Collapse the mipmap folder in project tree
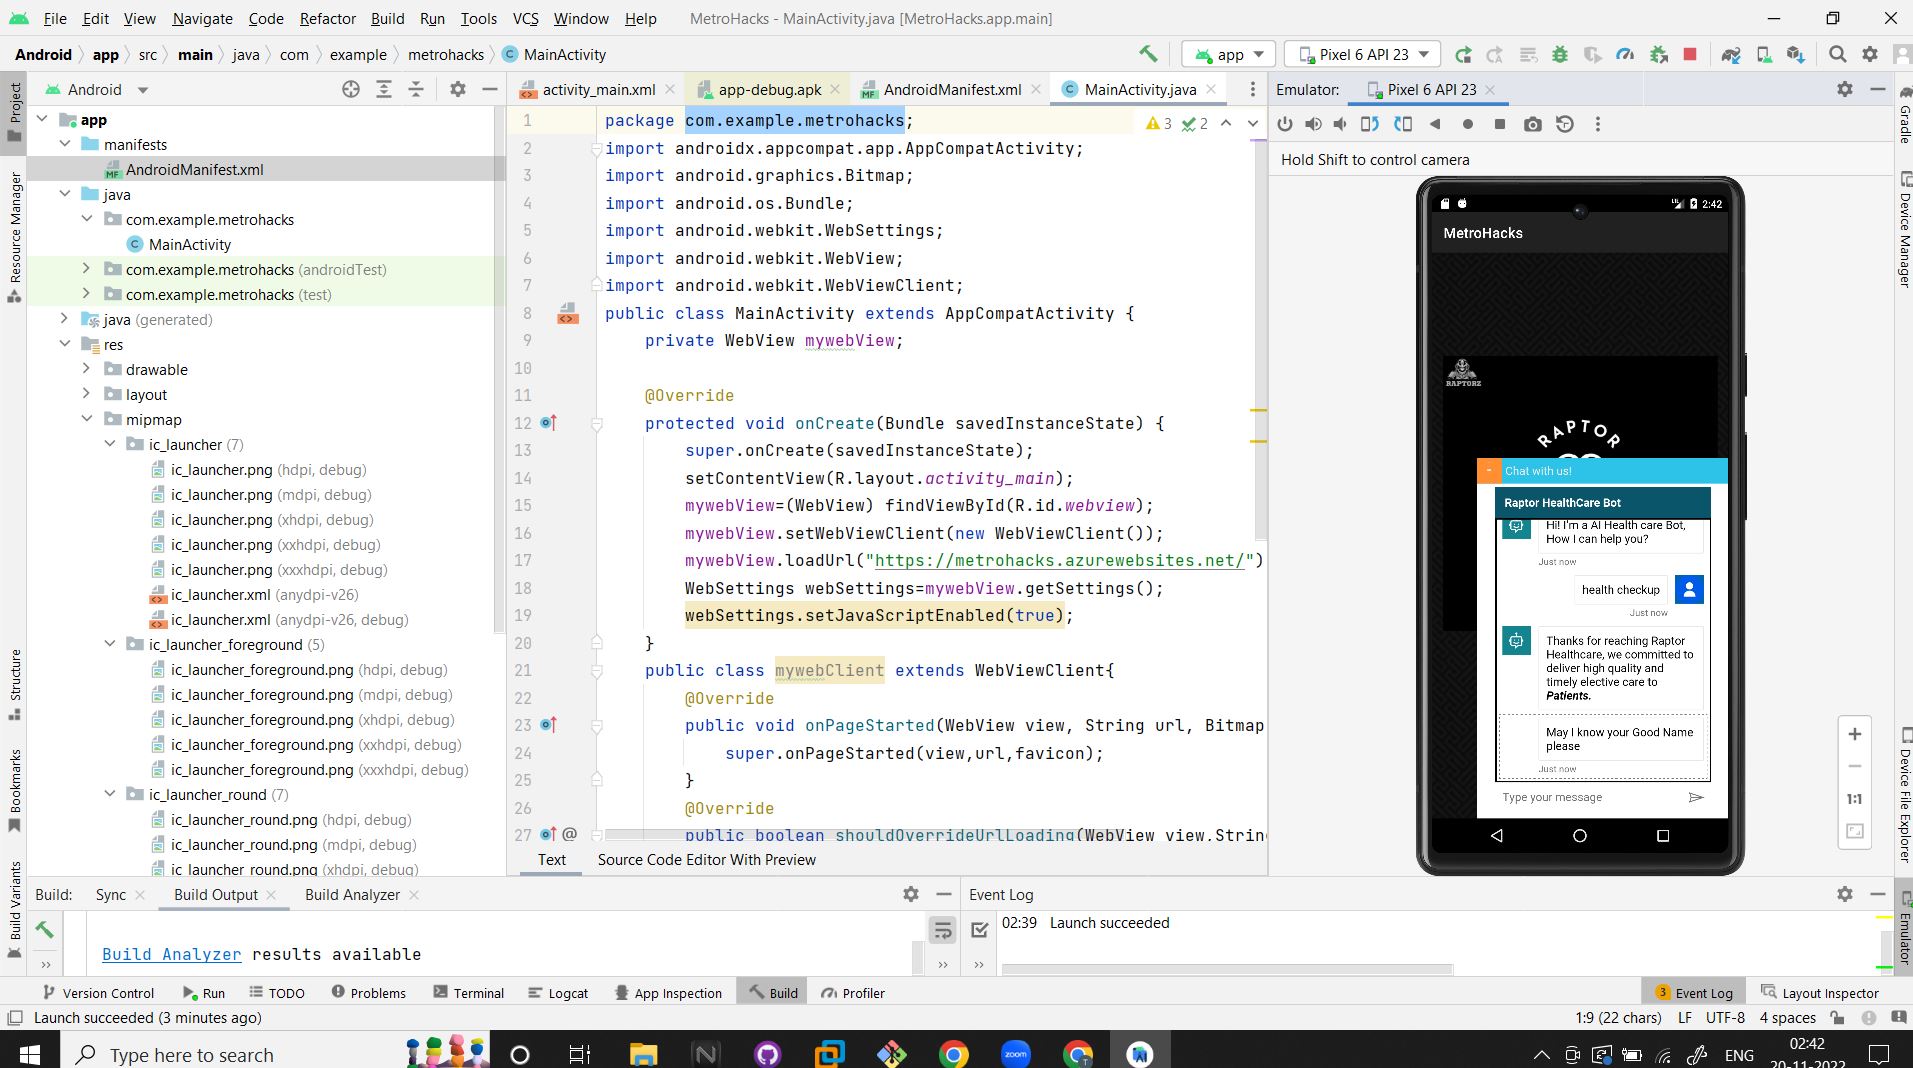This screenshot has height=1068, width=1913. (87, 420)
